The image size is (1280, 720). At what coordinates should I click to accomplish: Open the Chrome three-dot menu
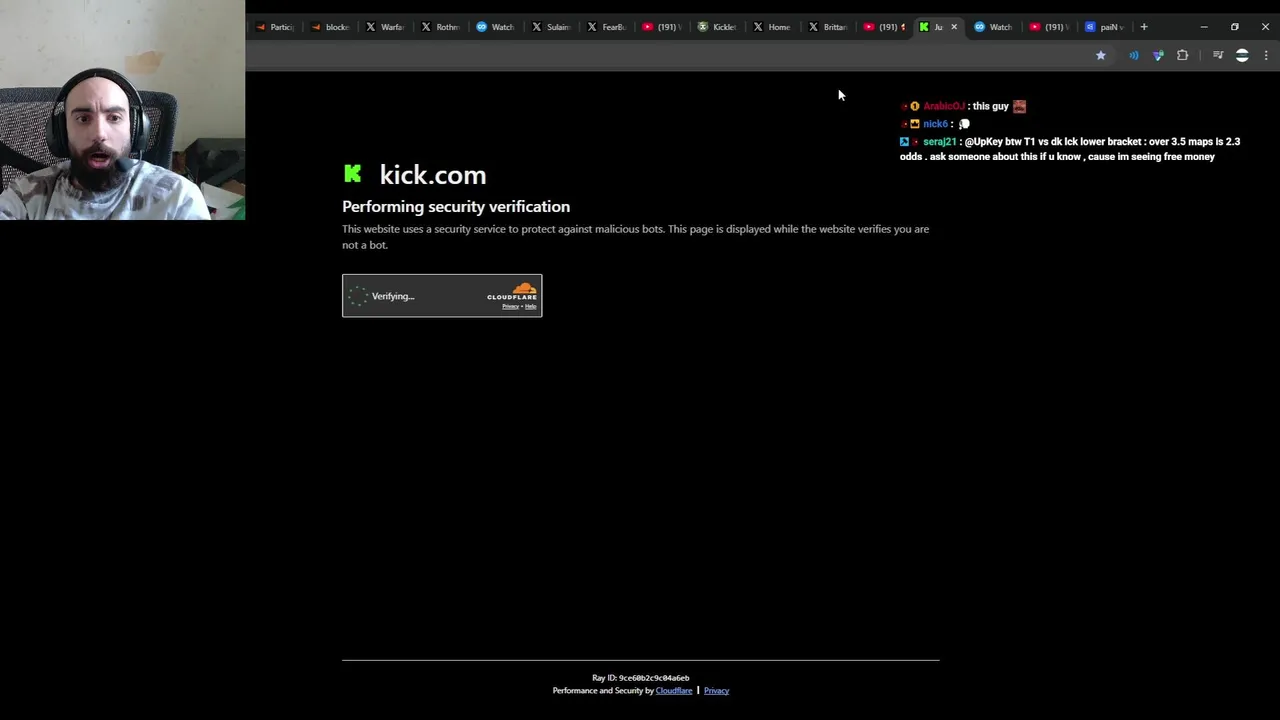tap(1266, 56)
